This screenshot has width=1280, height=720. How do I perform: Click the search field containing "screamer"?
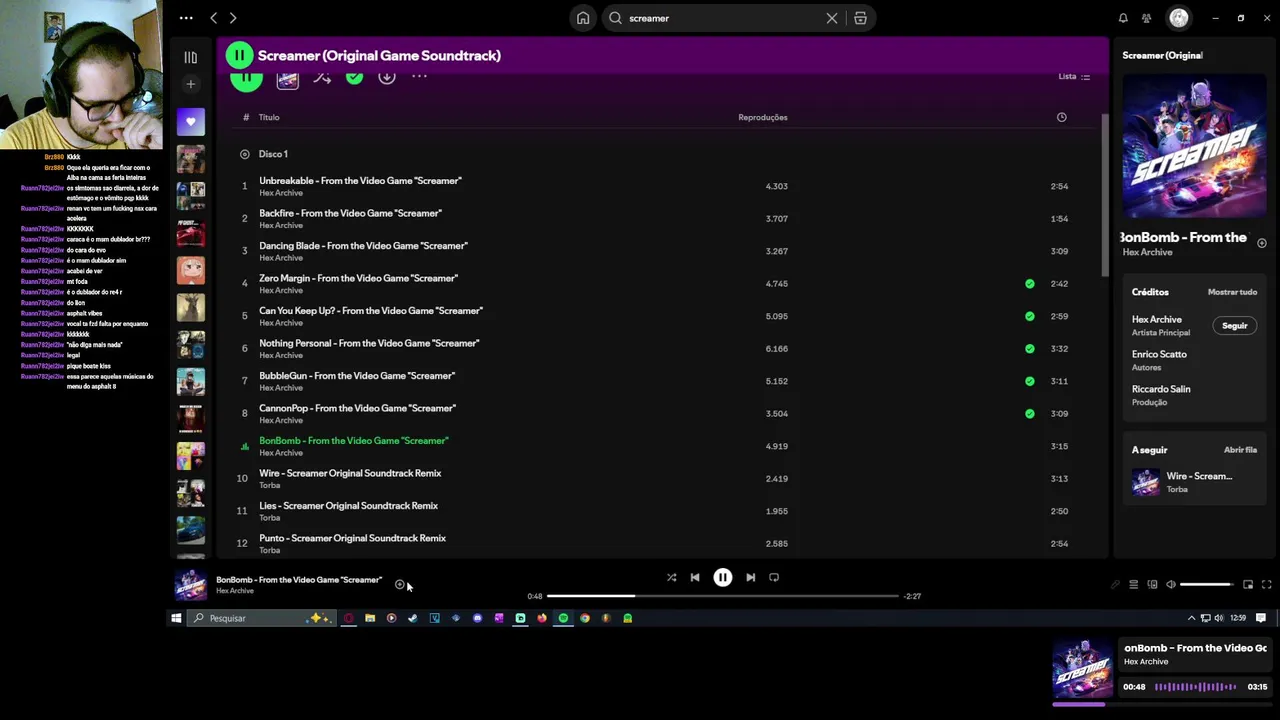(720, 18)
